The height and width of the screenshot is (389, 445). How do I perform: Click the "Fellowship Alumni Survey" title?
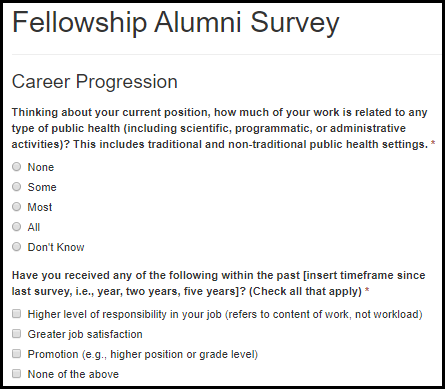click(176, 23)
